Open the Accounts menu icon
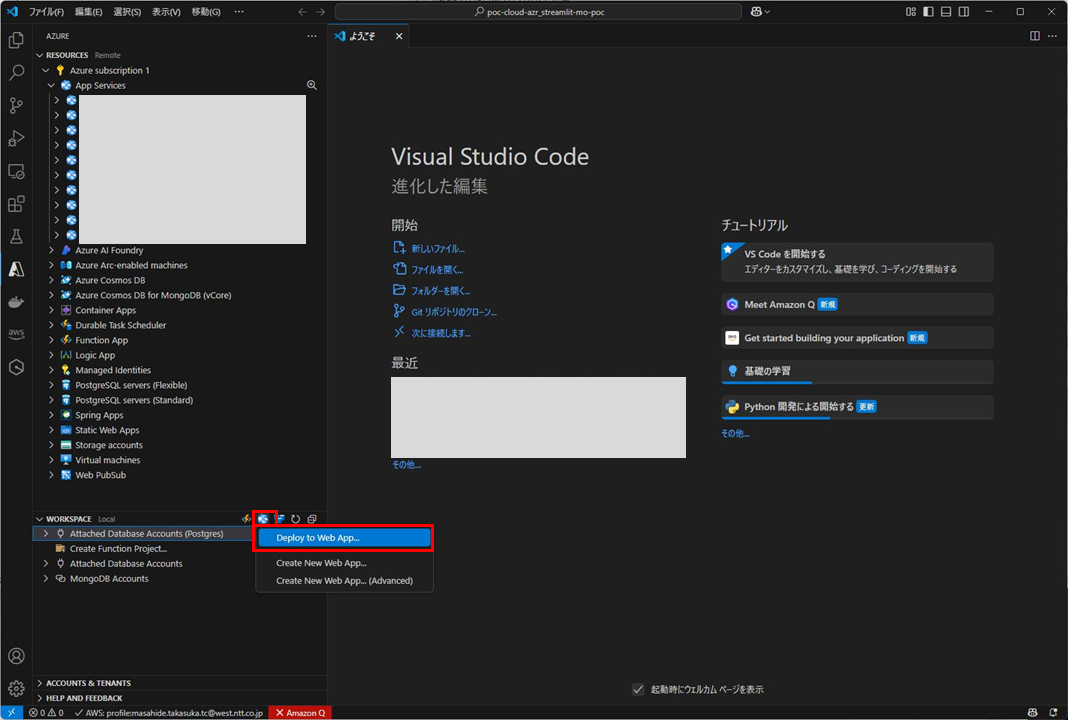 click(16, 656)
